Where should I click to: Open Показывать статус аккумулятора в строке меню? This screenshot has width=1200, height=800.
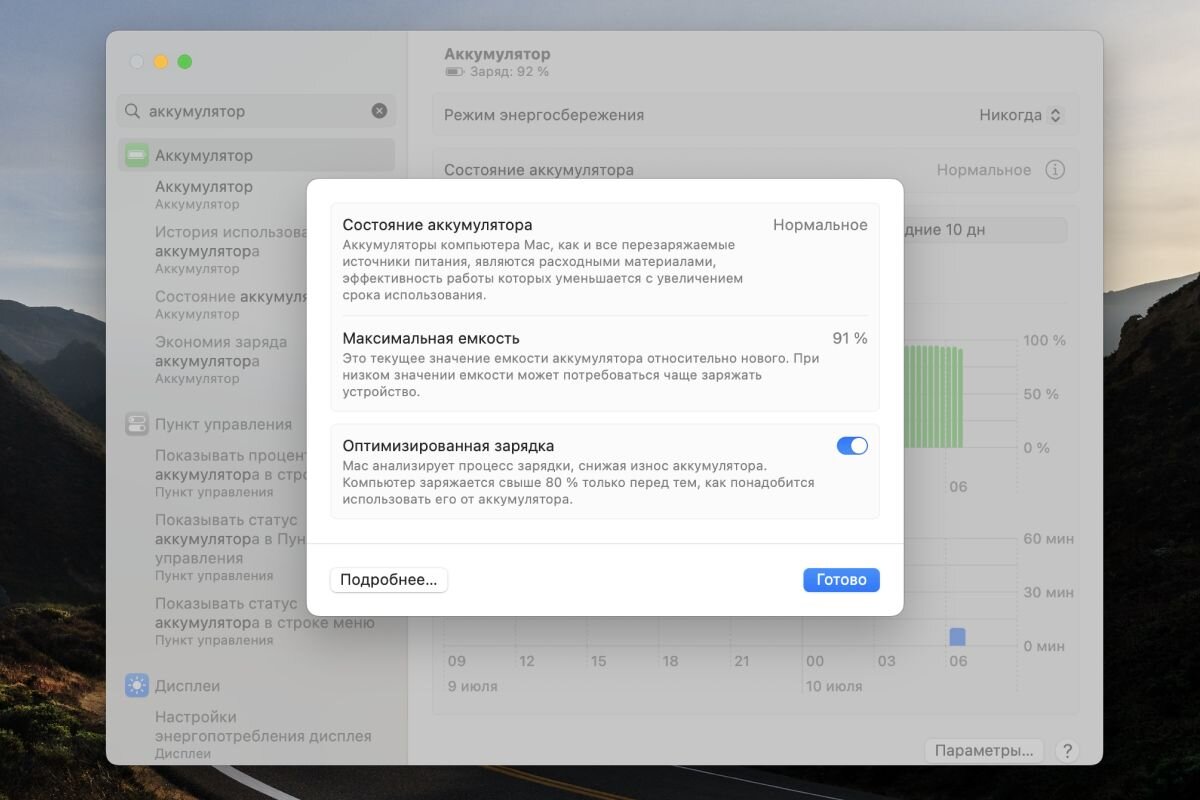pos(265,621)
